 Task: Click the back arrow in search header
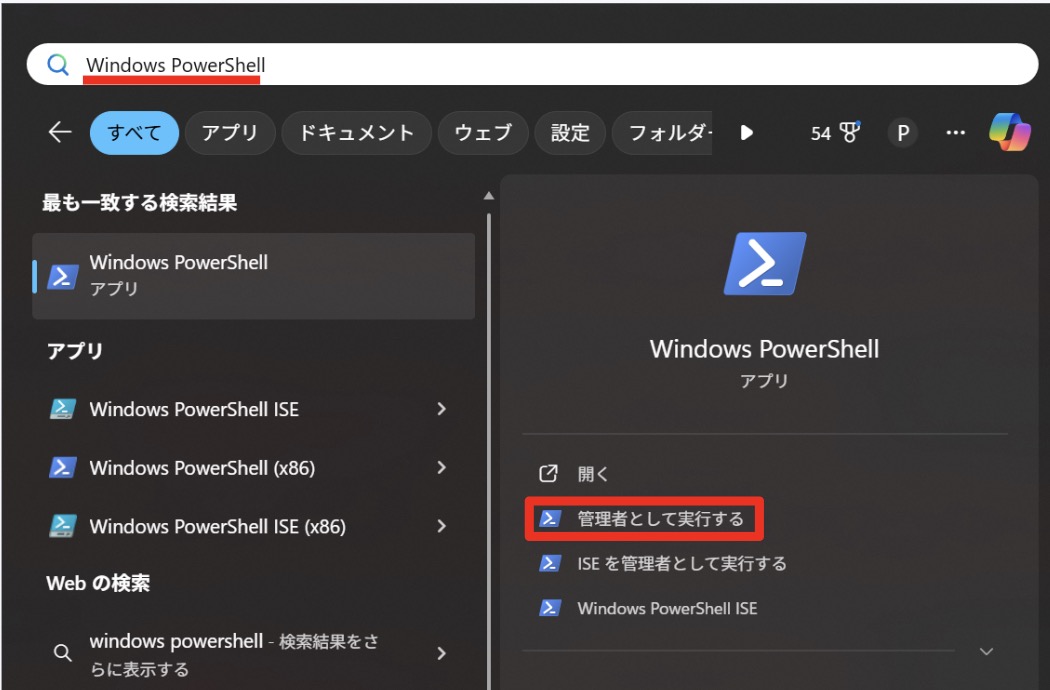tap(60, 133)
